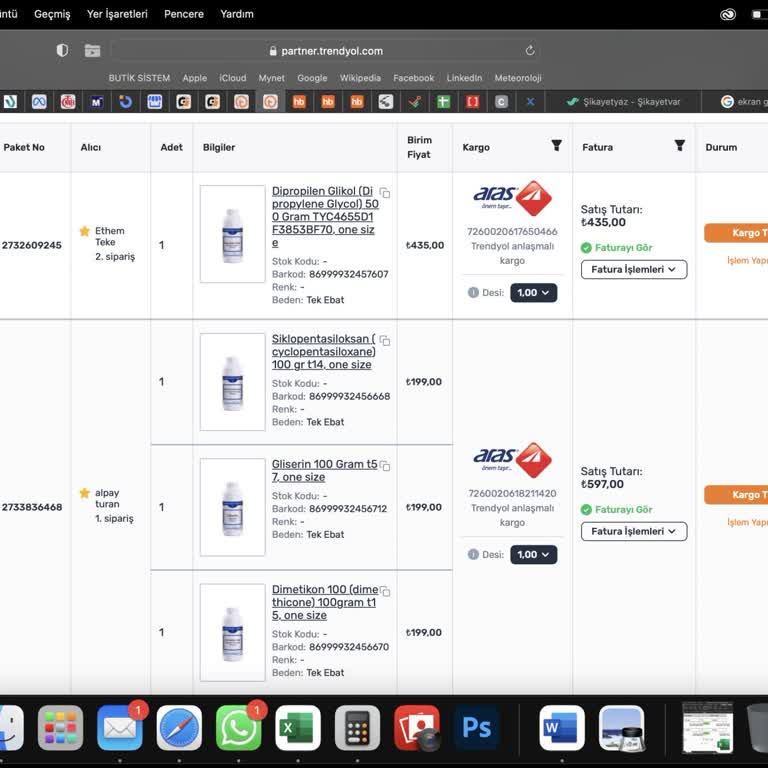Copy the Siklopentasiloksan product name
The height and width of the screenshot is (768, 768).
(385, 340)
